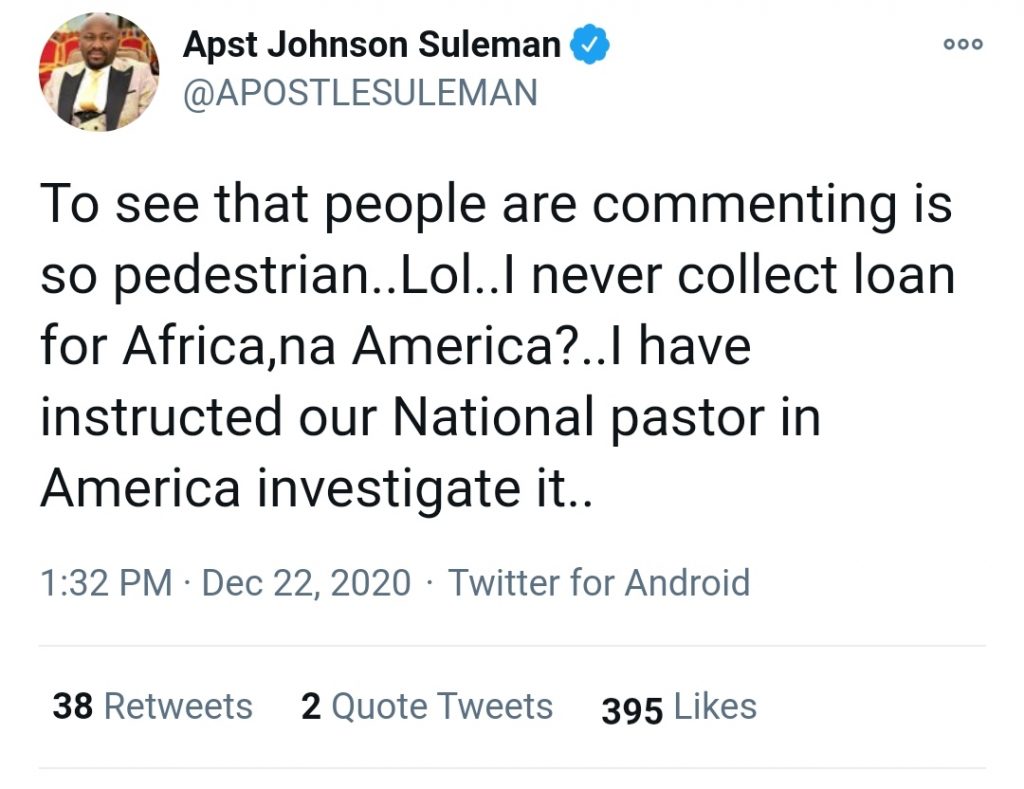Click the Dec 22, 2020 date
1024x789 pixels.
click(x=306, y=582)
